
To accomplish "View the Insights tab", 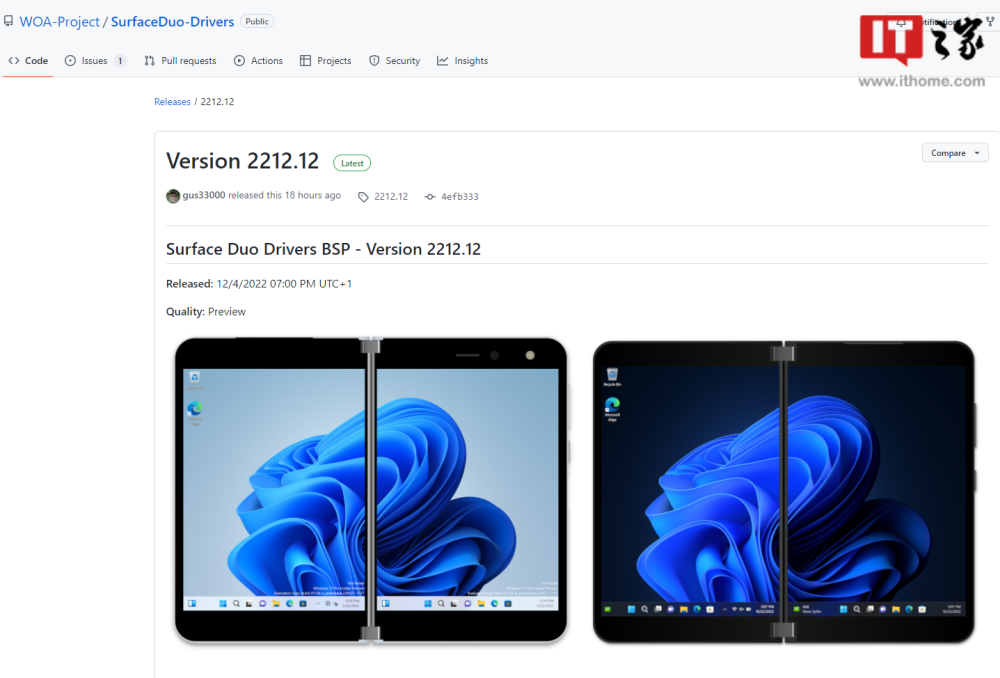I will pos(462,61).
